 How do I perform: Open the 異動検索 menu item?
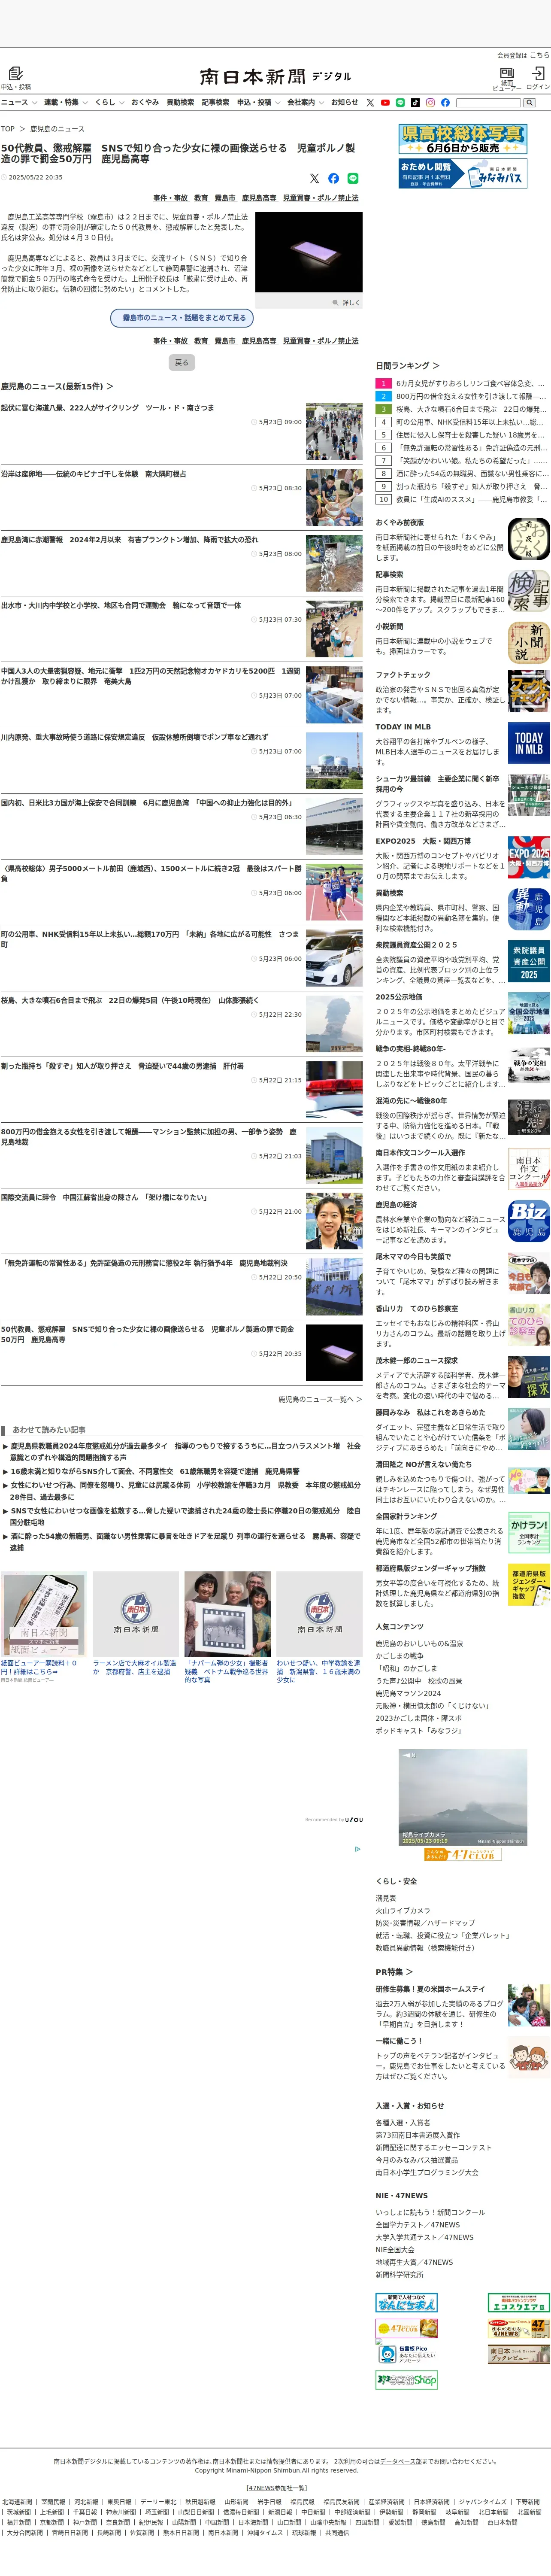click(x=180, y=102)
